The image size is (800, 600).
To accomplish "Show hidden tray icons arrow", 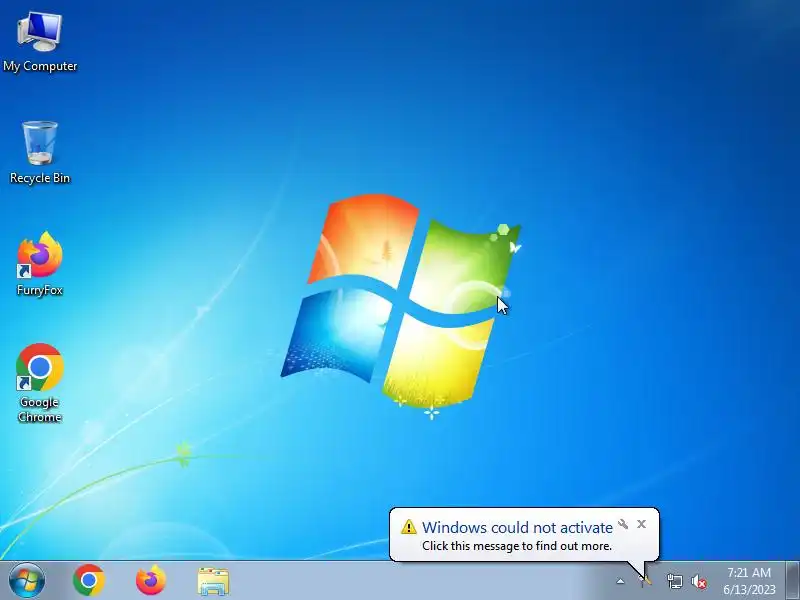I will [620, 581].
